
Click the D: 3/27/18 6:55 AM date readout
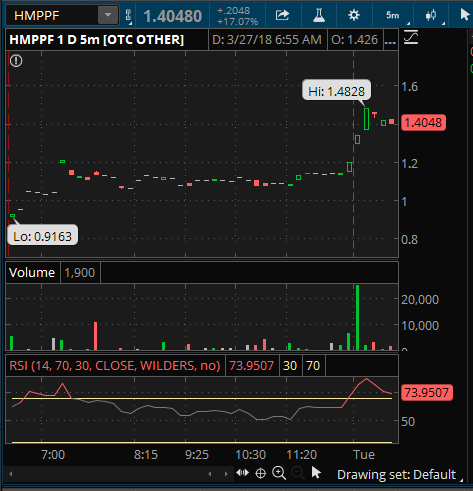pos(267,40)
